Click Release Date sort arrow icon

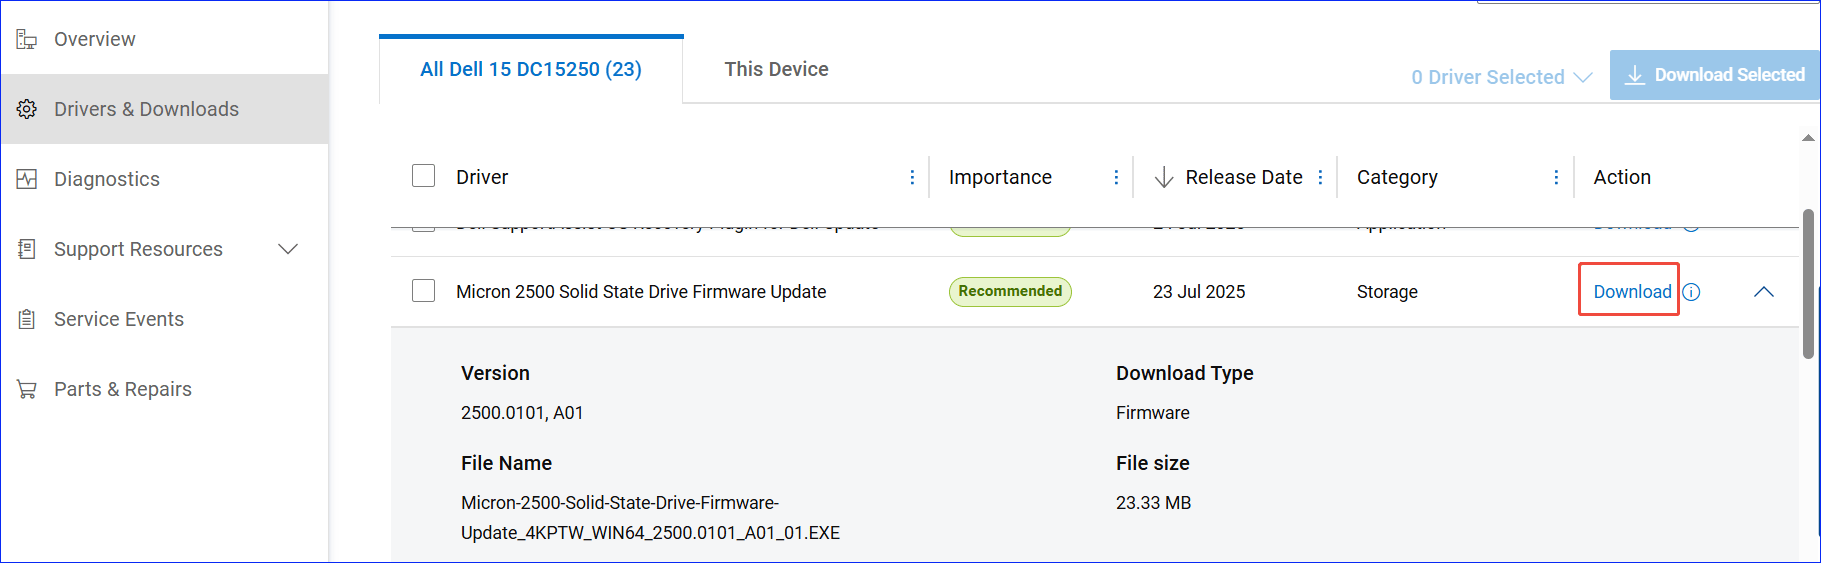pyautogui.click(x=1164, y=177)
